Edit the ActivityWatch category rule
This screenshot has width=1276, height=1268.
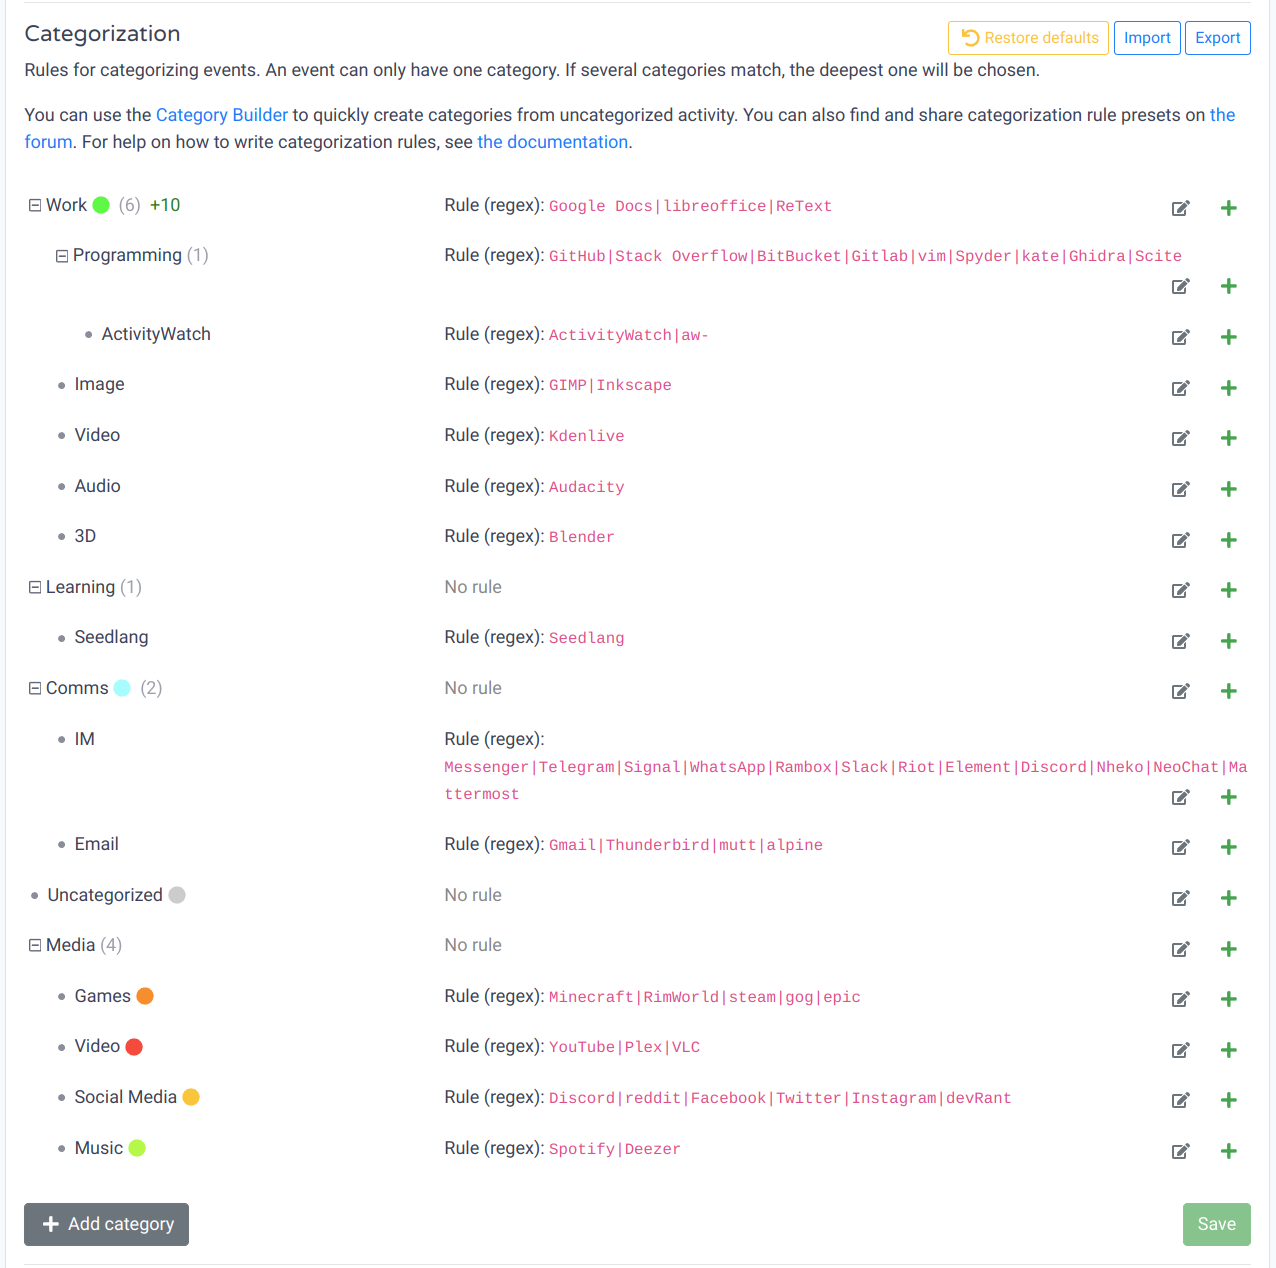pos(1180,337)
